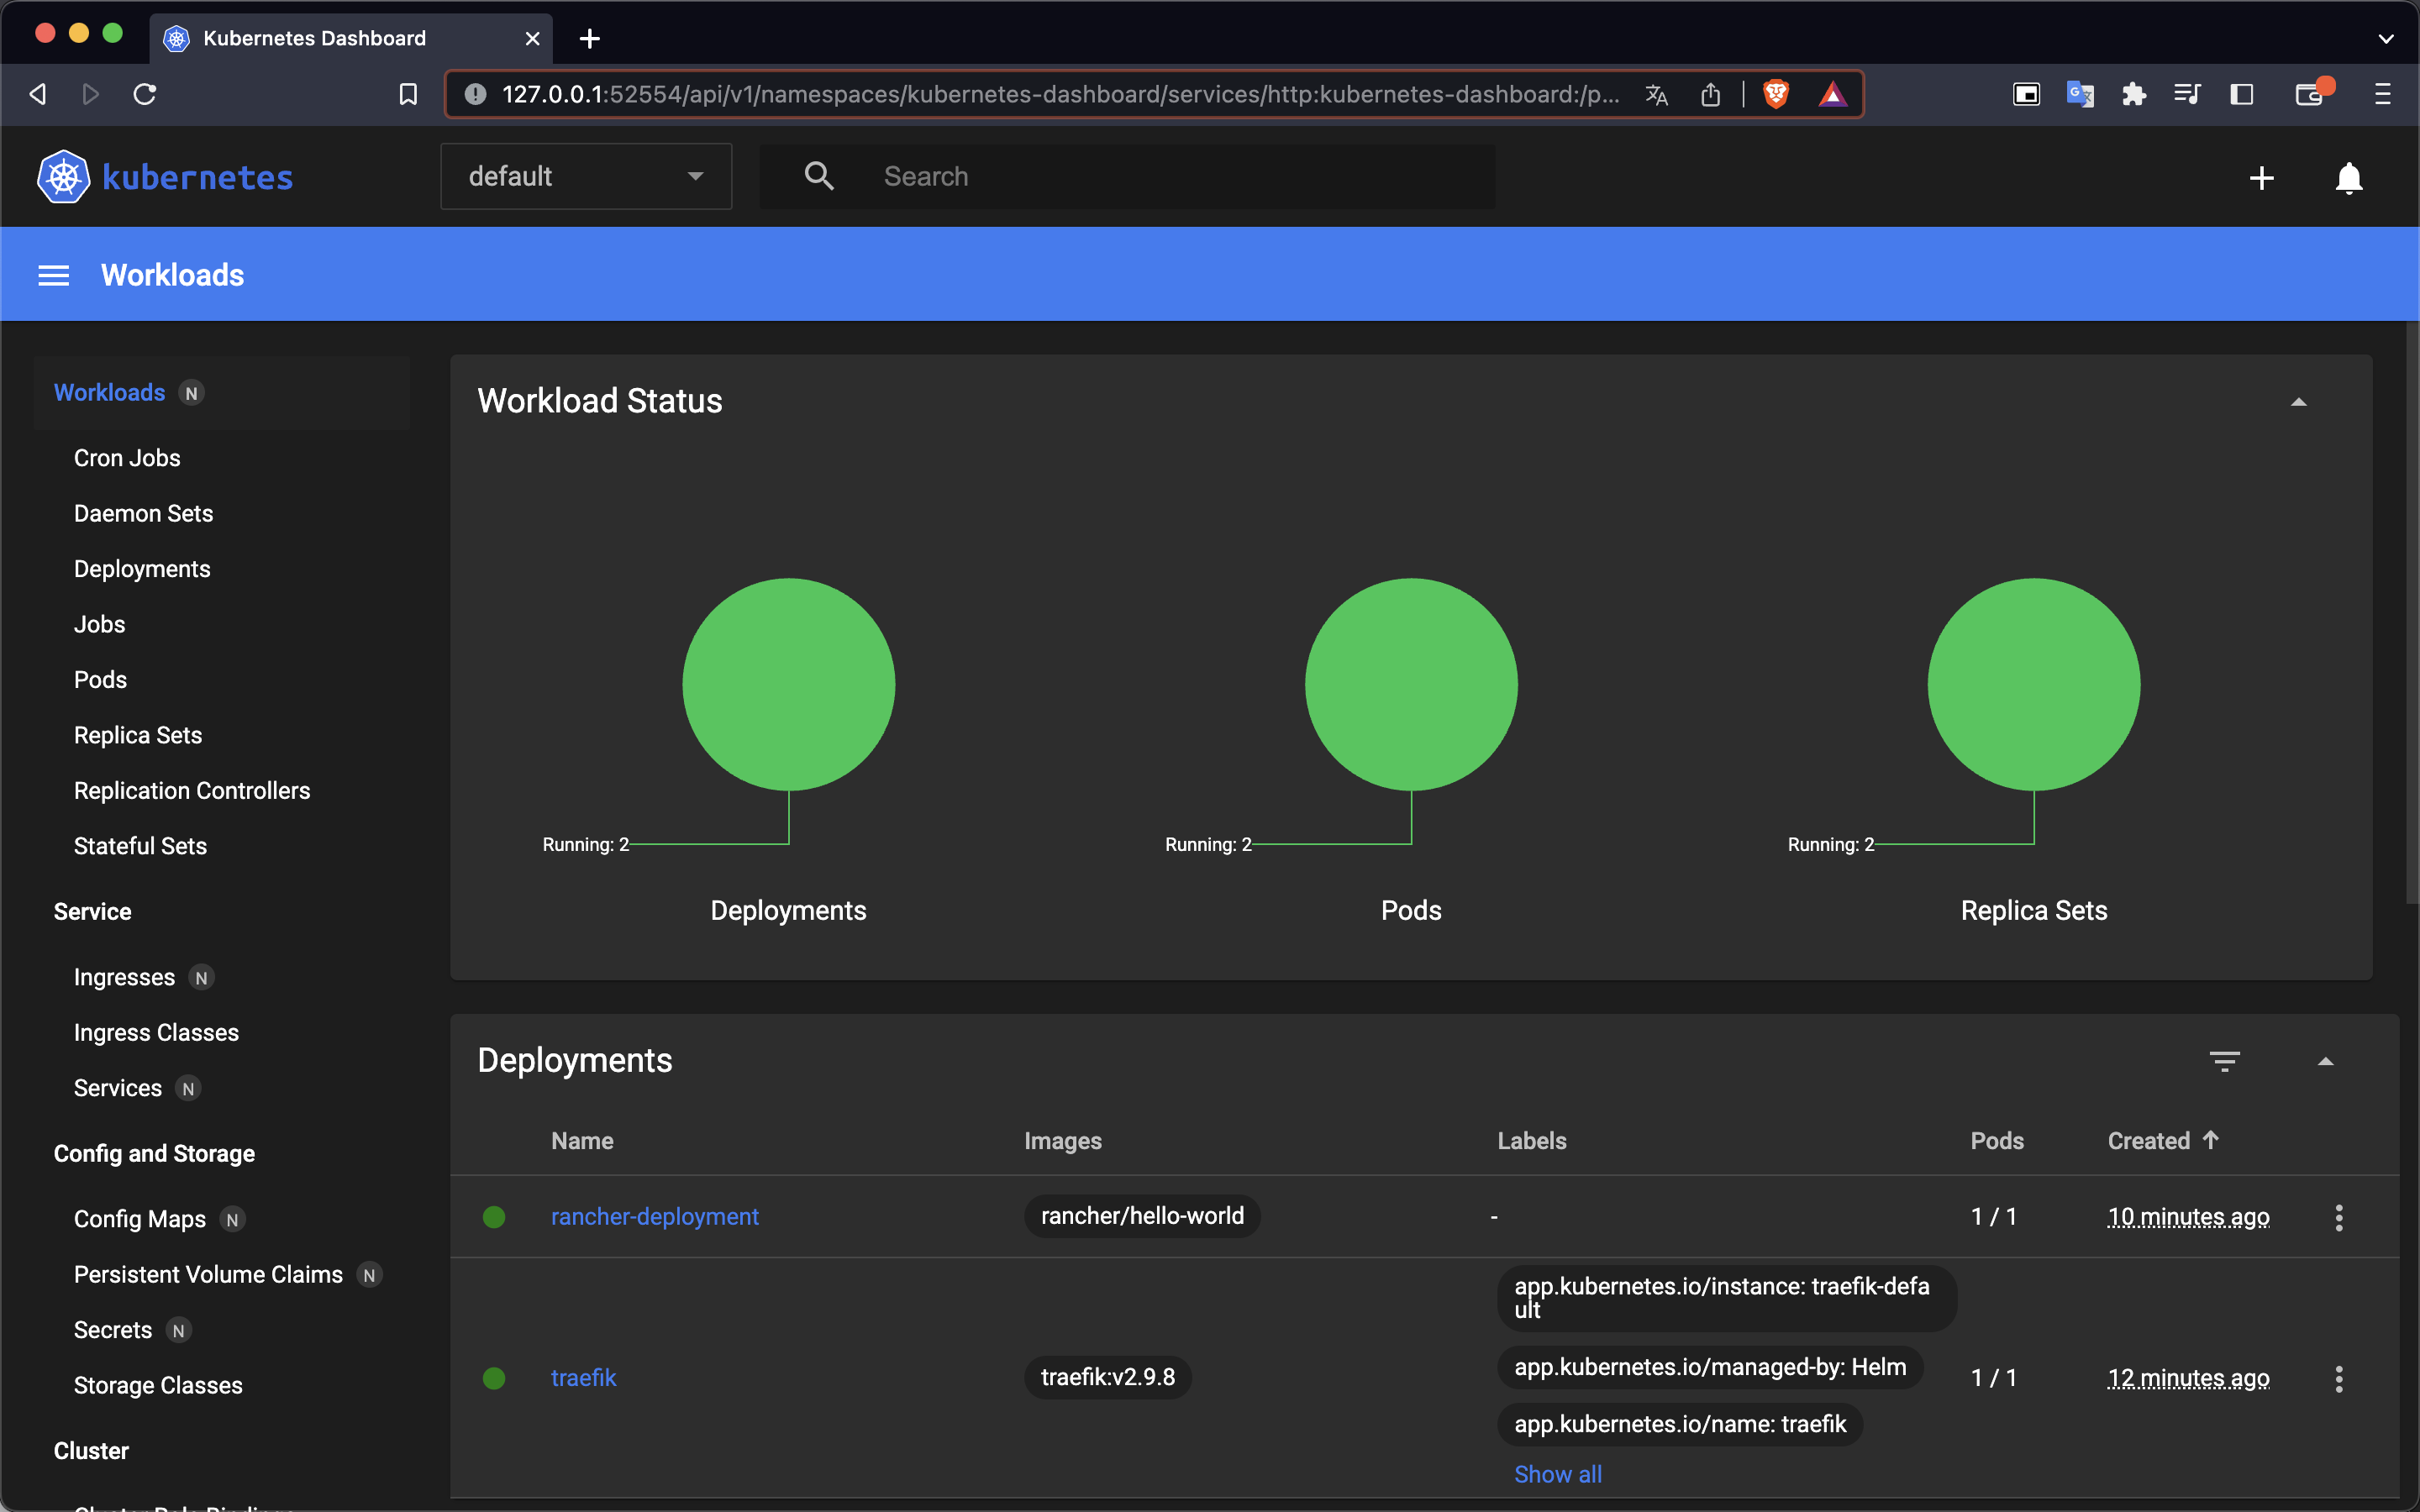Collapse the Workload Status card
Viewport: 2420px width, 1512px height.
click(x=2299, y=402)
